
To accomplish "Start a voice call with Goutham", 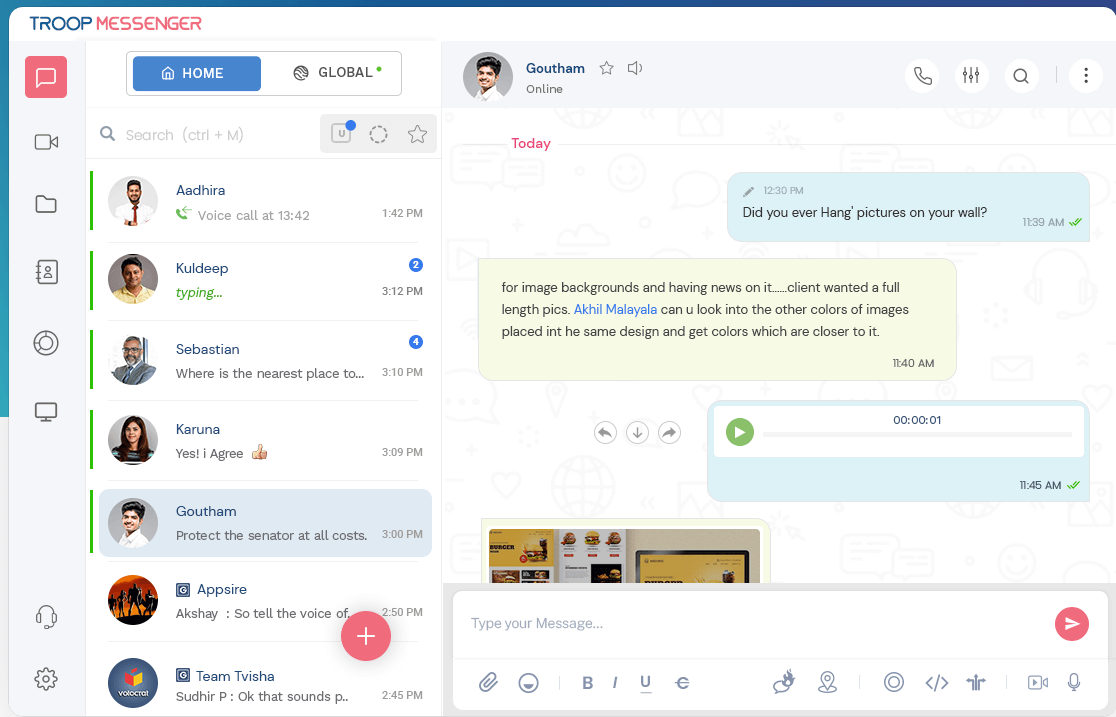I will (922, 76).
